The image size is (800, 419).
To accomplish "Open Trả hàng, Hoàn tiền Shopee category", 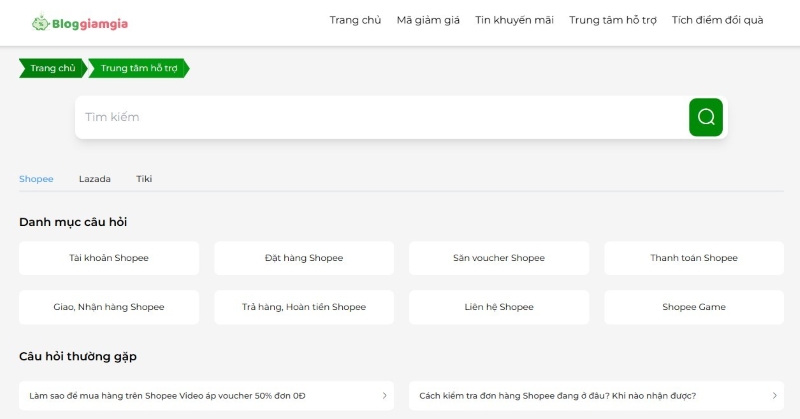I will (x=304, y=307).
